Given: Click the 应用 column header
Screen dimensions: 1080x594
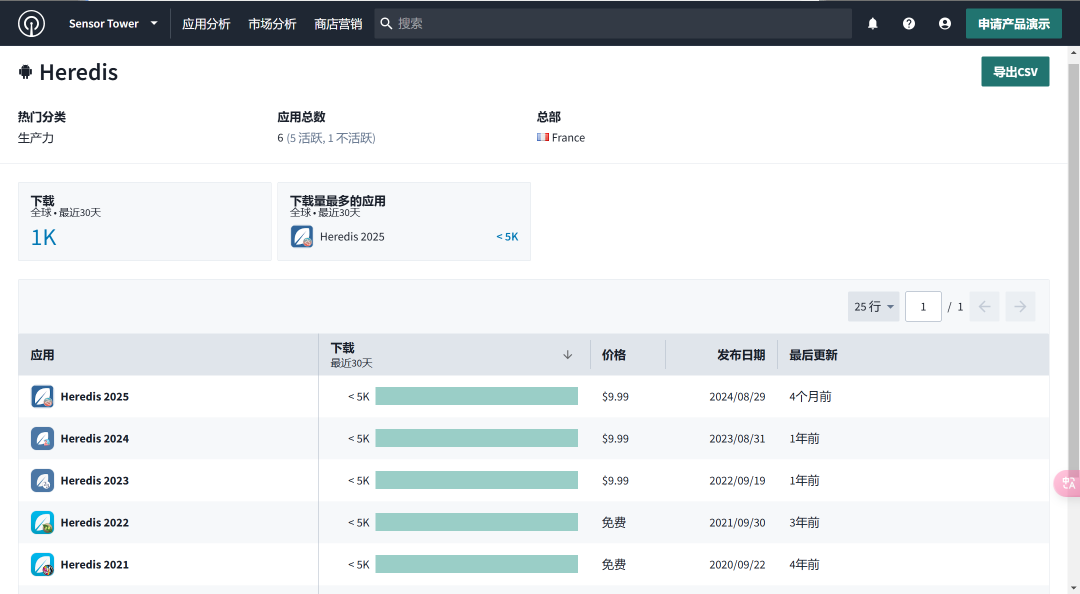Looking at the screenshot, I should tap(168, 355).
